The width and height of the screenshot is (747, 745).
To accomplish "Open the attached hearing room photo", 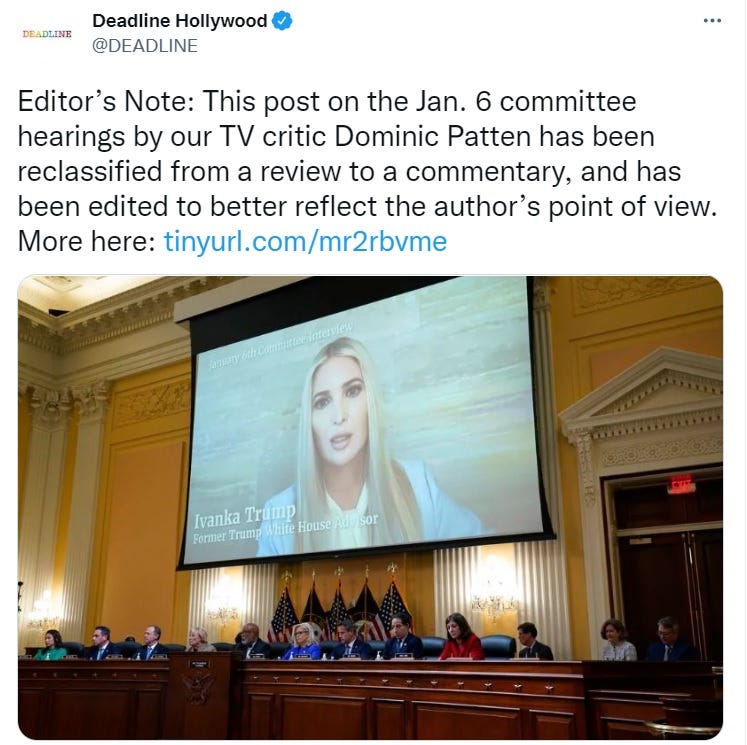I will 370,508.
